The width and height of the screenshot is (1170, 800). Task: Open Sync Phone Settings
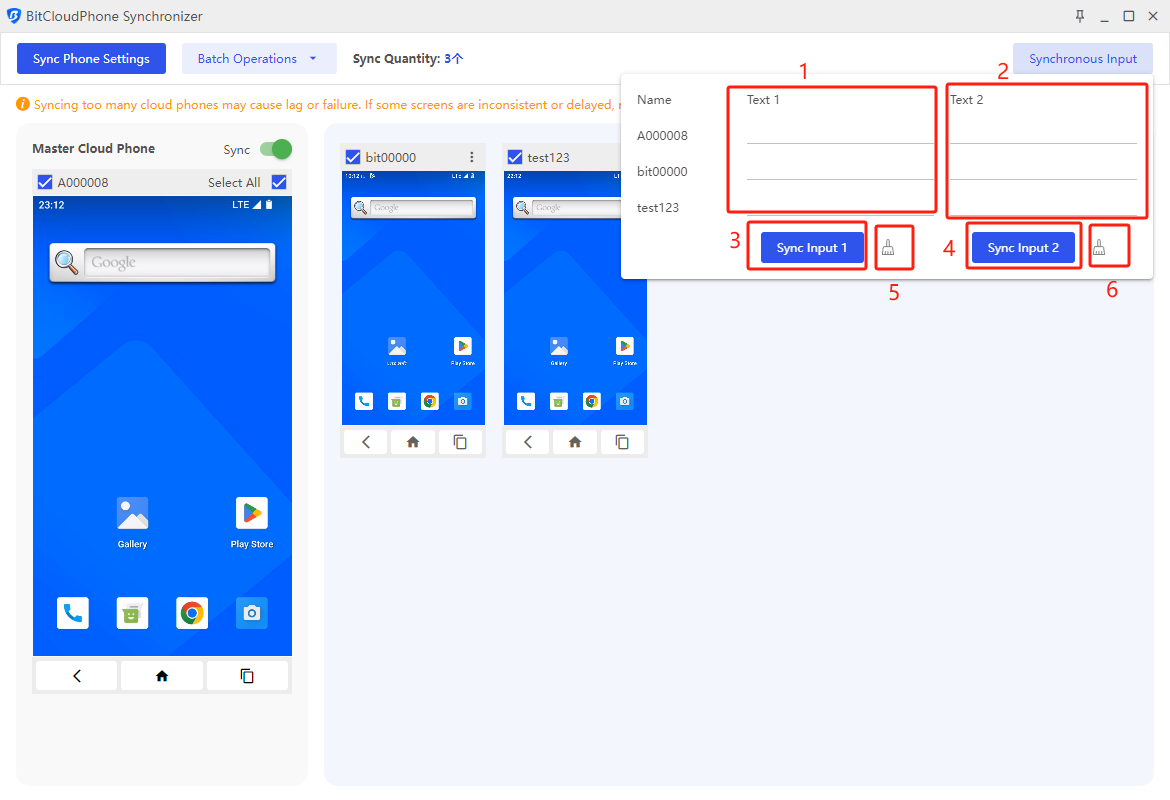point(91,59)
